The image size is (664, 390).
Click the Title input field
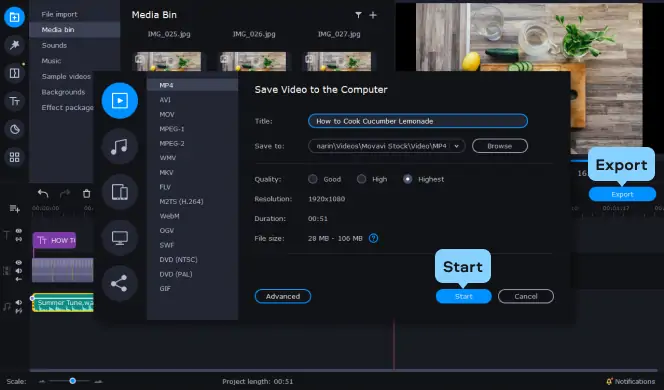click(x=418, y=121)
